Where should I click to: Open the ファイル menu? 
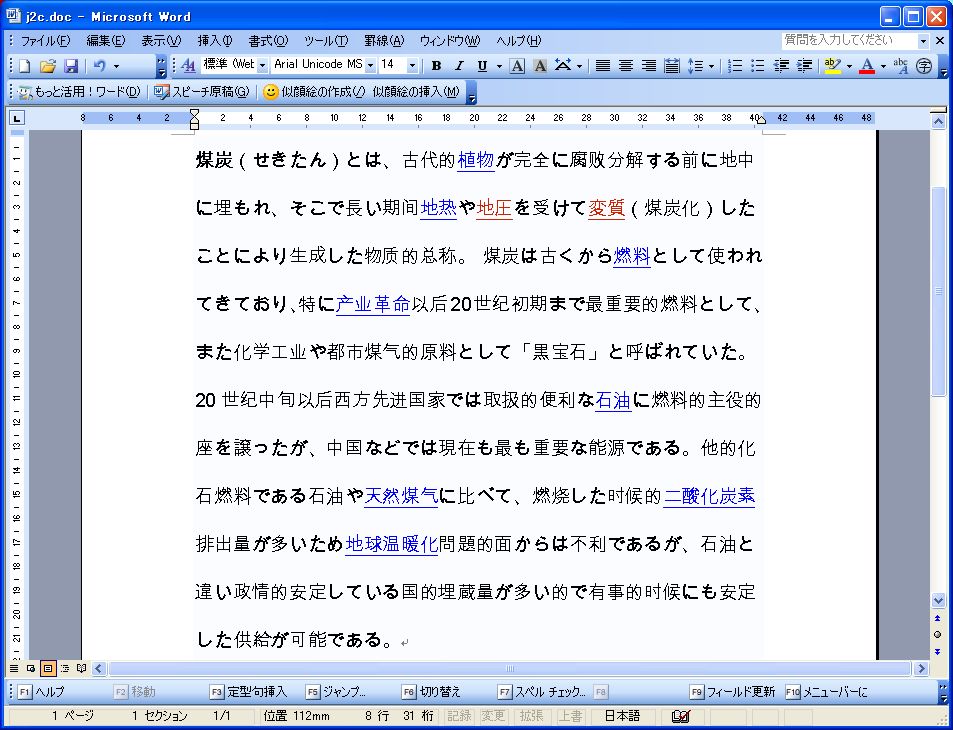[46, 41]
